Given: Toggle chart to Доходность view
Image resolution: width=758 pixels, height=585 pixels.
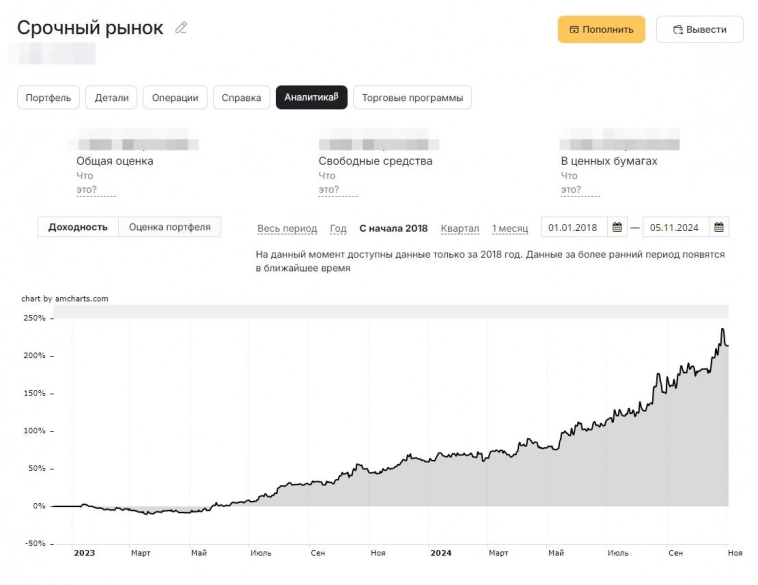Looking at the screenshot, I should (78, 227).
